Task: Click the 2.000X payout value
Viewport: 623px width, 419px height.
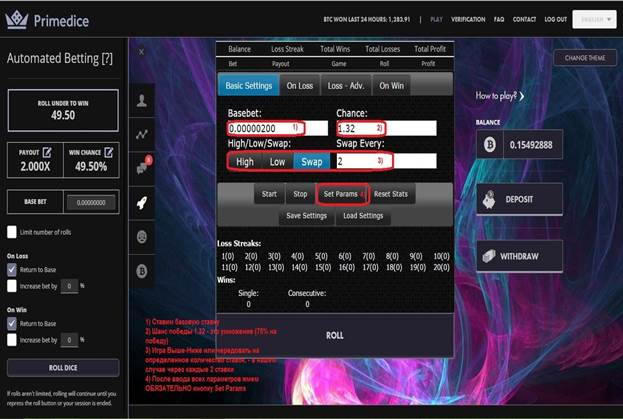Action: [x=35, y=166]
